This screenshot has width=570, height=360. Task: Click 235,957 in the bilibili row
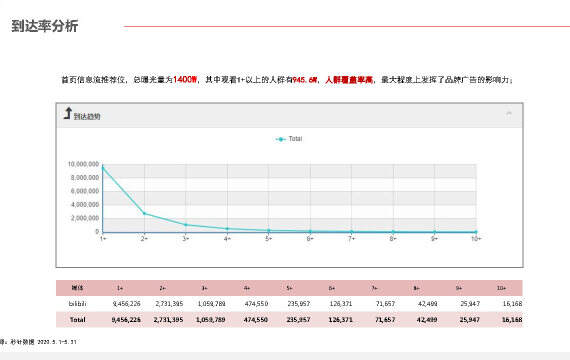[299, 304]
